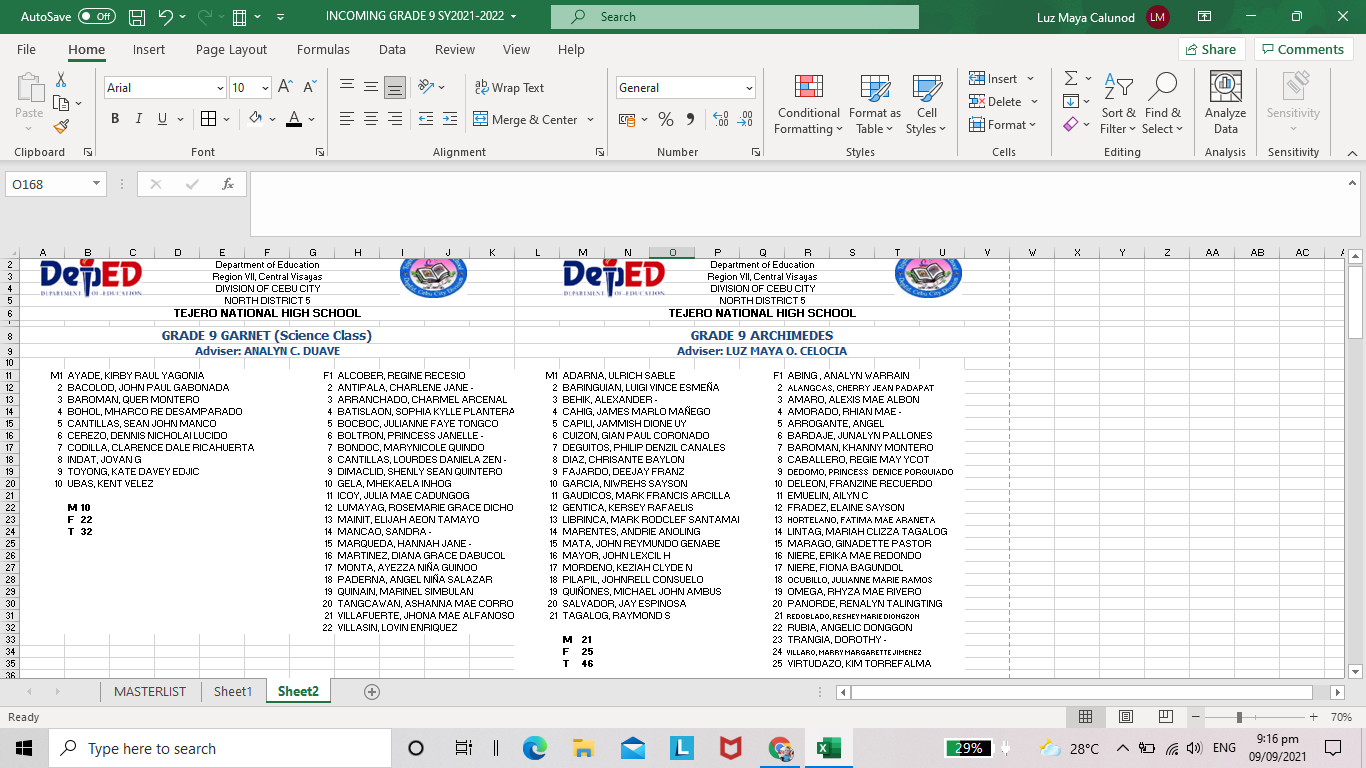
Task: Apply Italic formatting
Action: coord(138,119)
